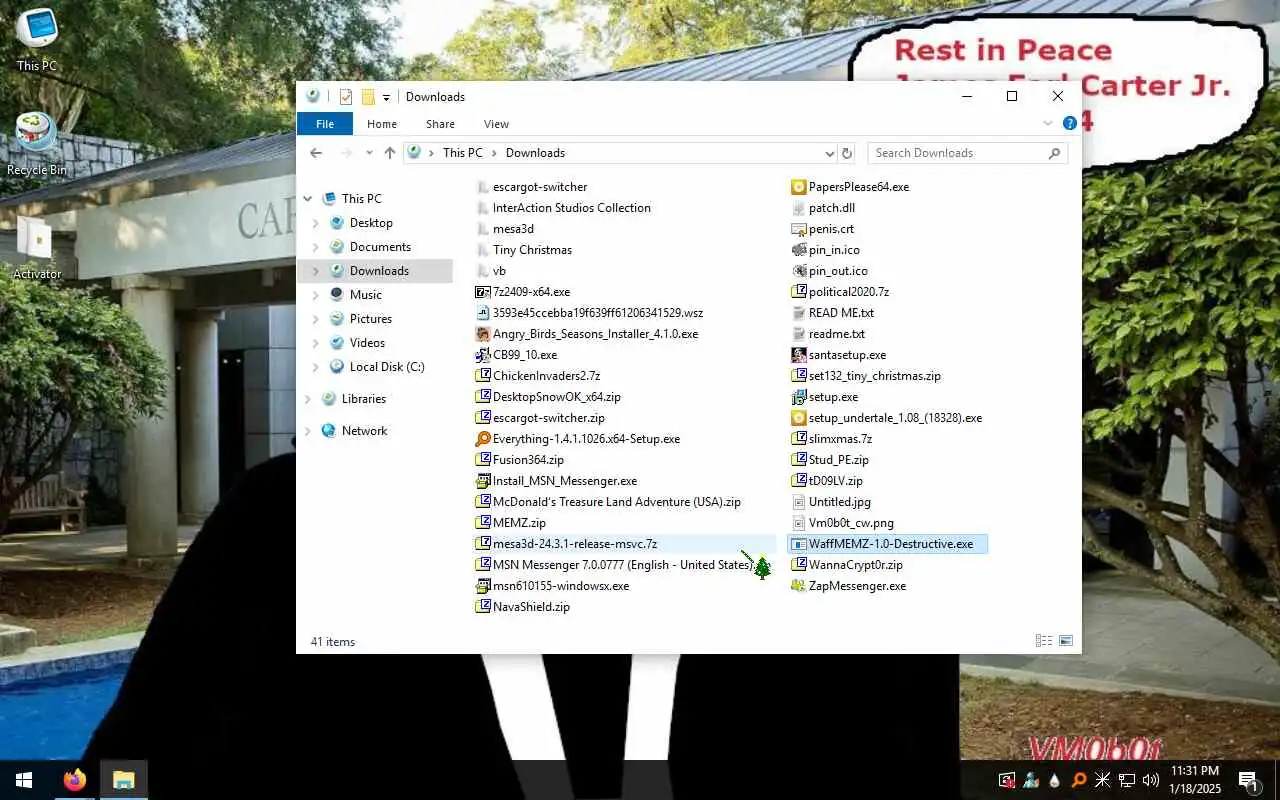Open the File ribbon tab

click(x=325, y=124)
